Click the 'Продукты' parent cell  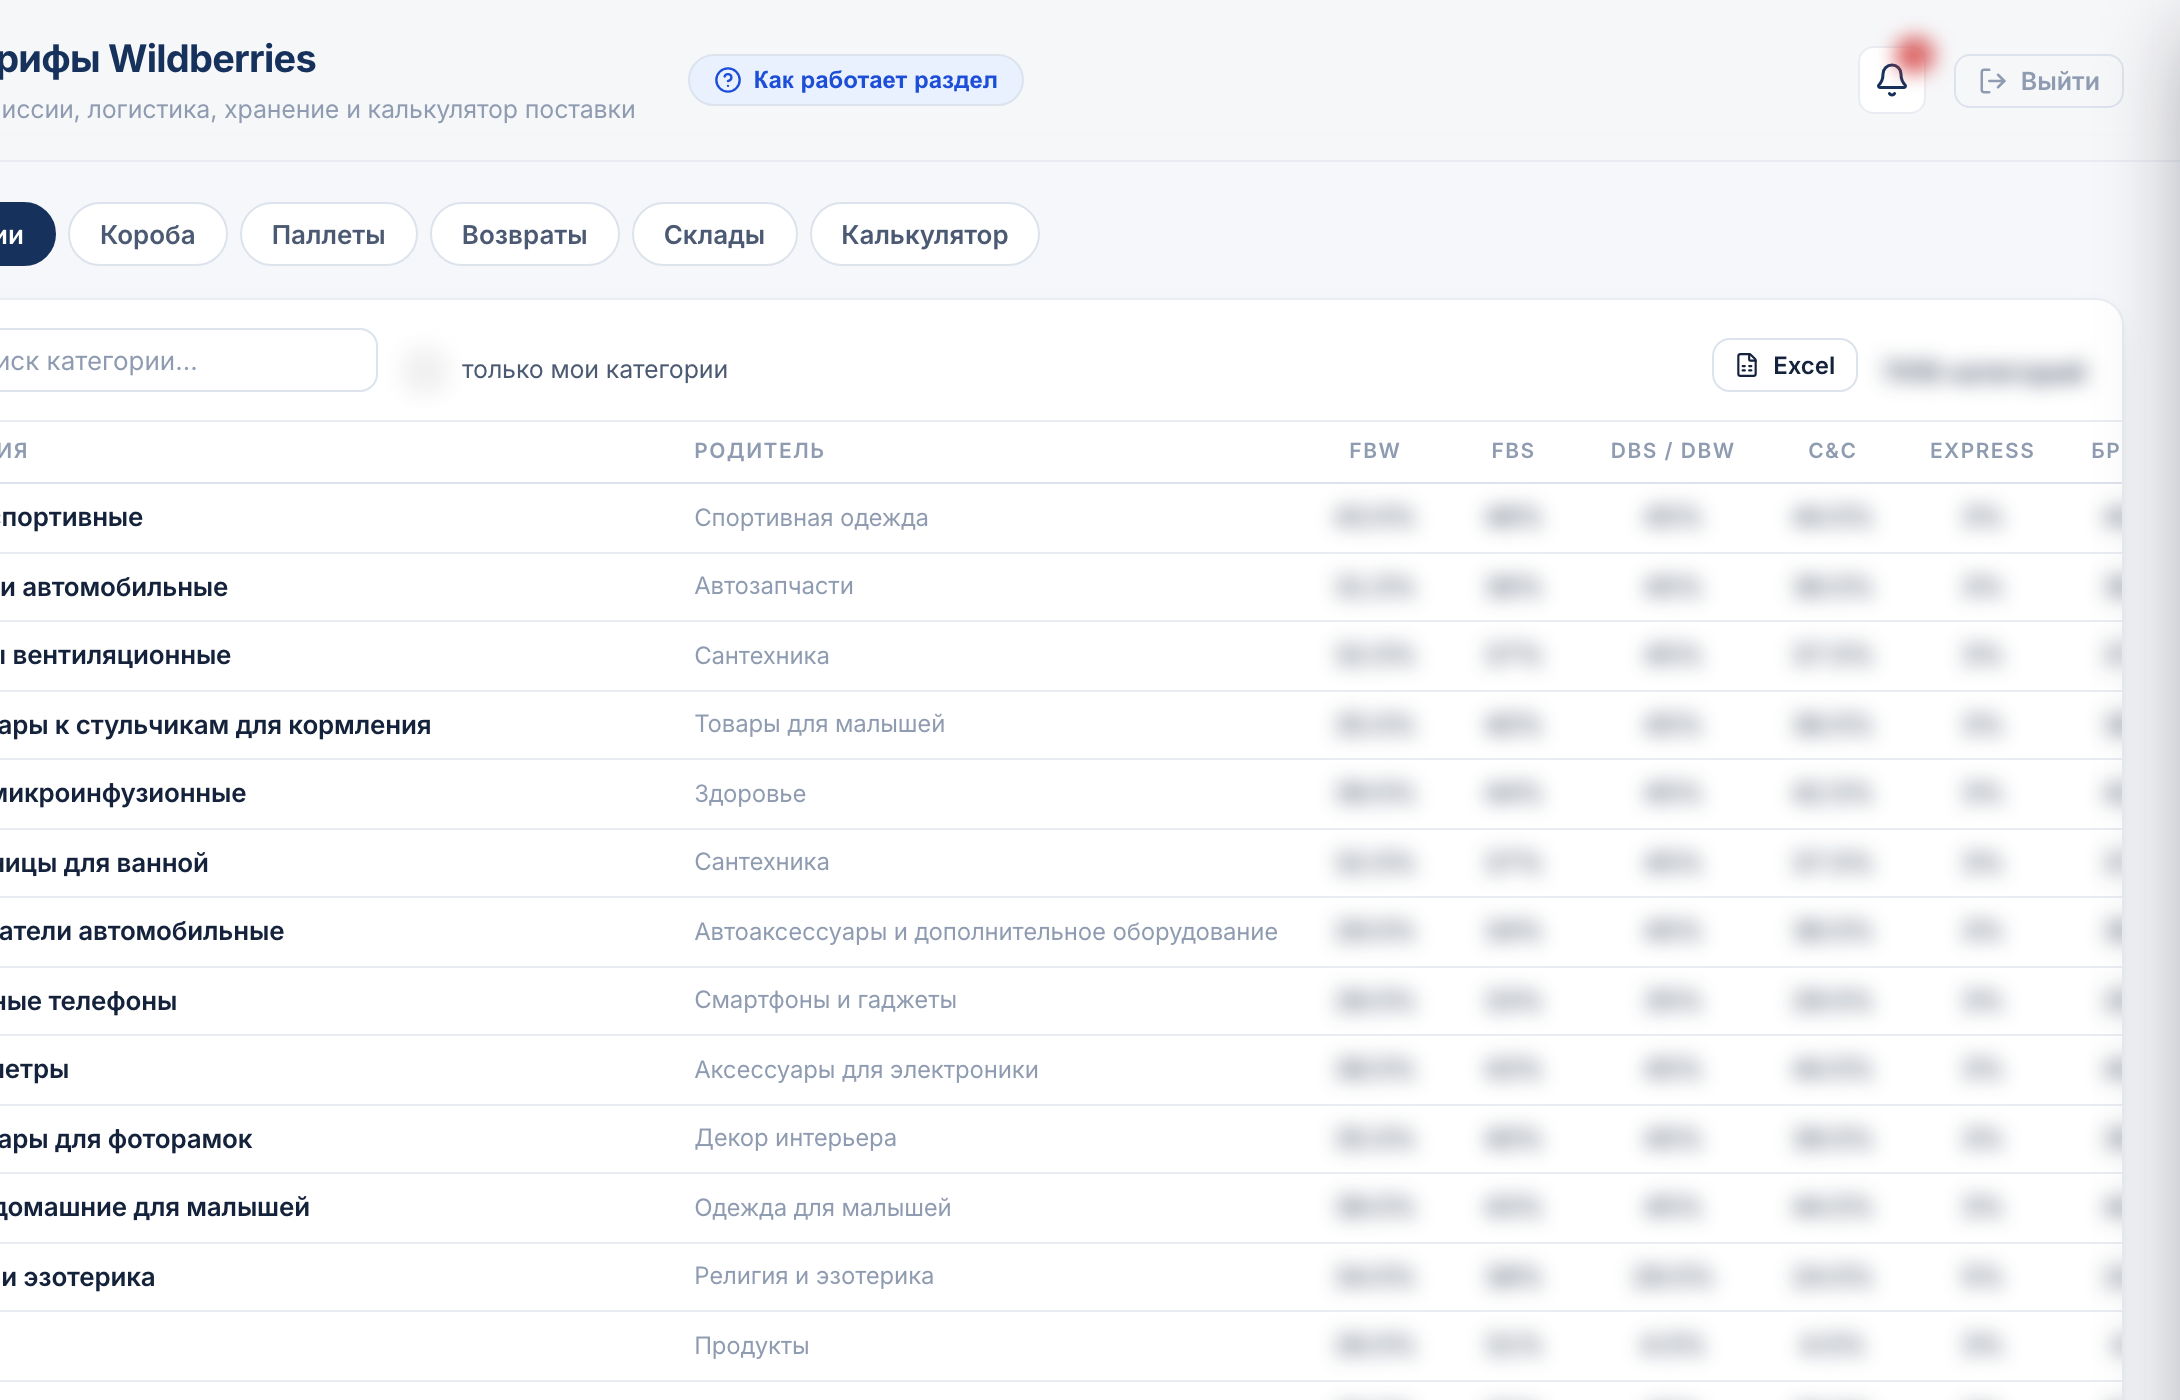(752, 1346)
